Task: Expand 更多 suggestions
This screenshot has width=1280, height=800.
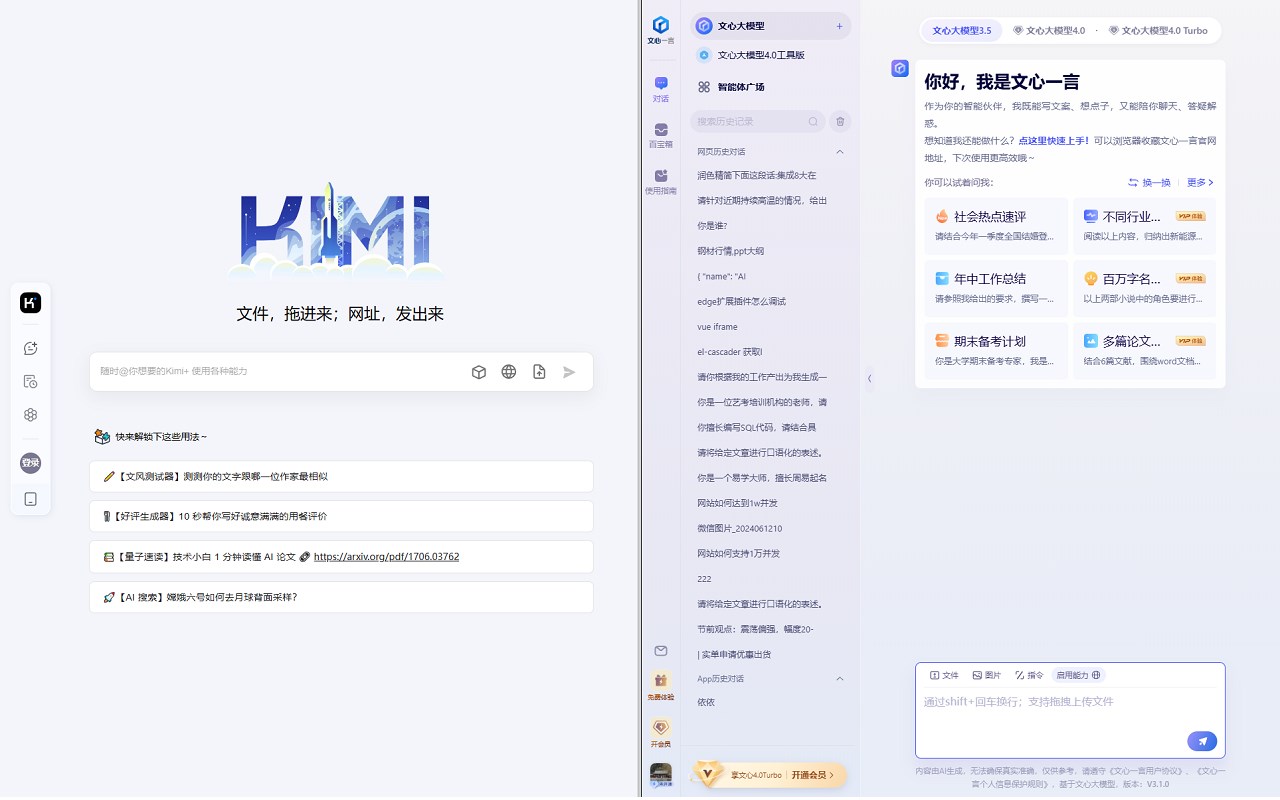Action: pyautogui.click(x=1200, y=183)
